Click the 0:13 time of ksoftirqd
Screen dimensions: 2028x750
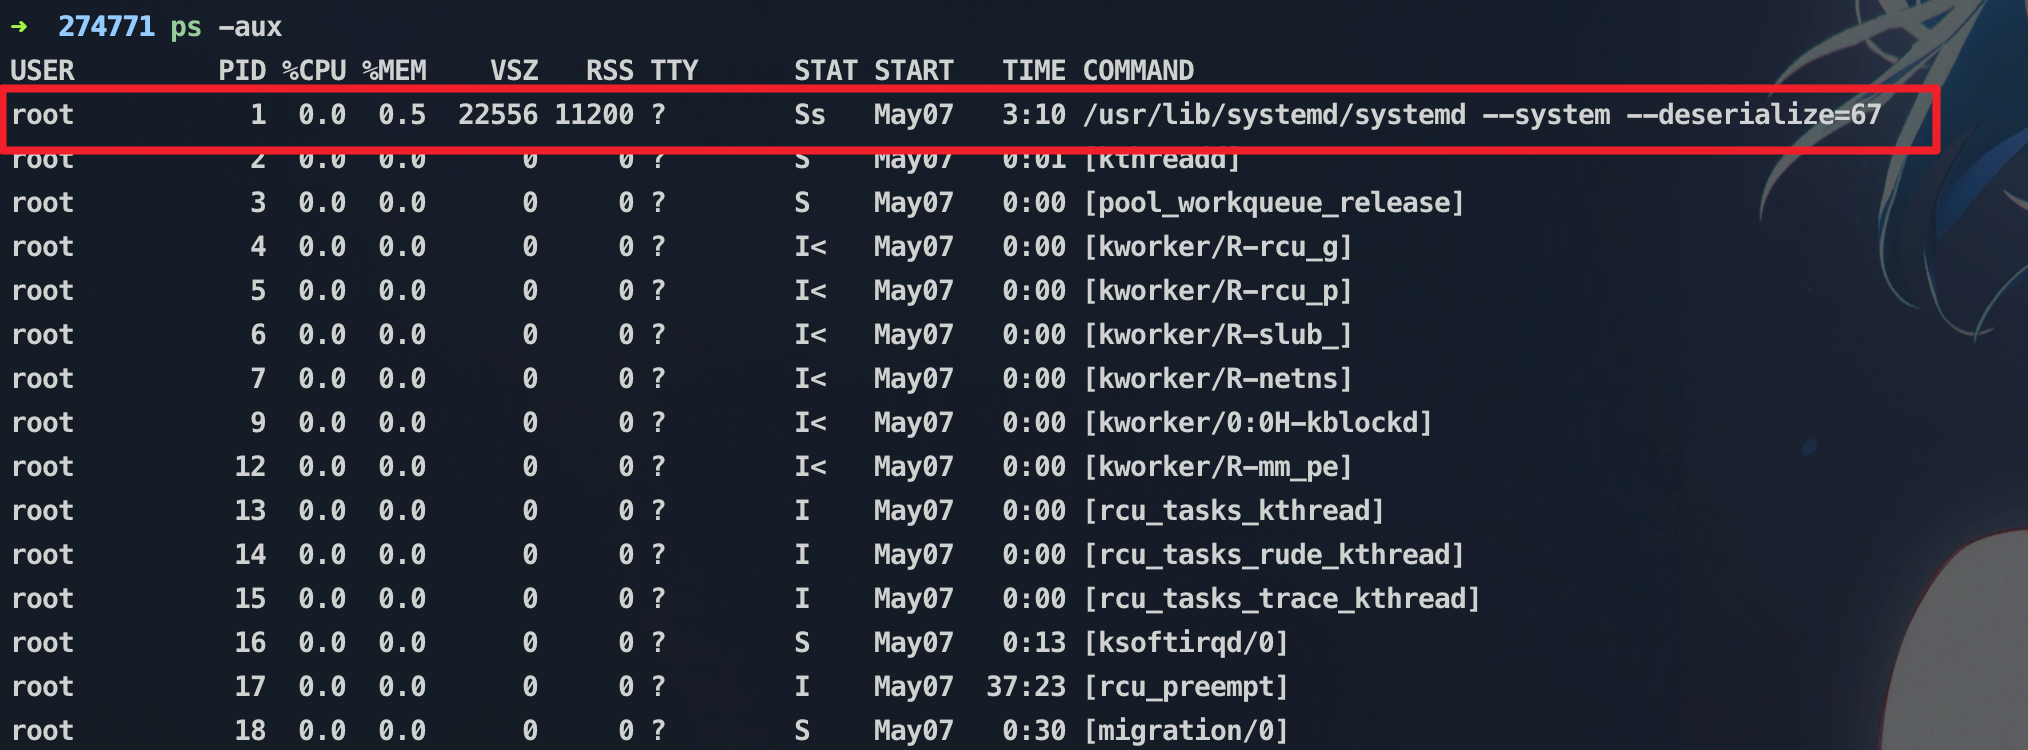click(x=1034, y=643)
